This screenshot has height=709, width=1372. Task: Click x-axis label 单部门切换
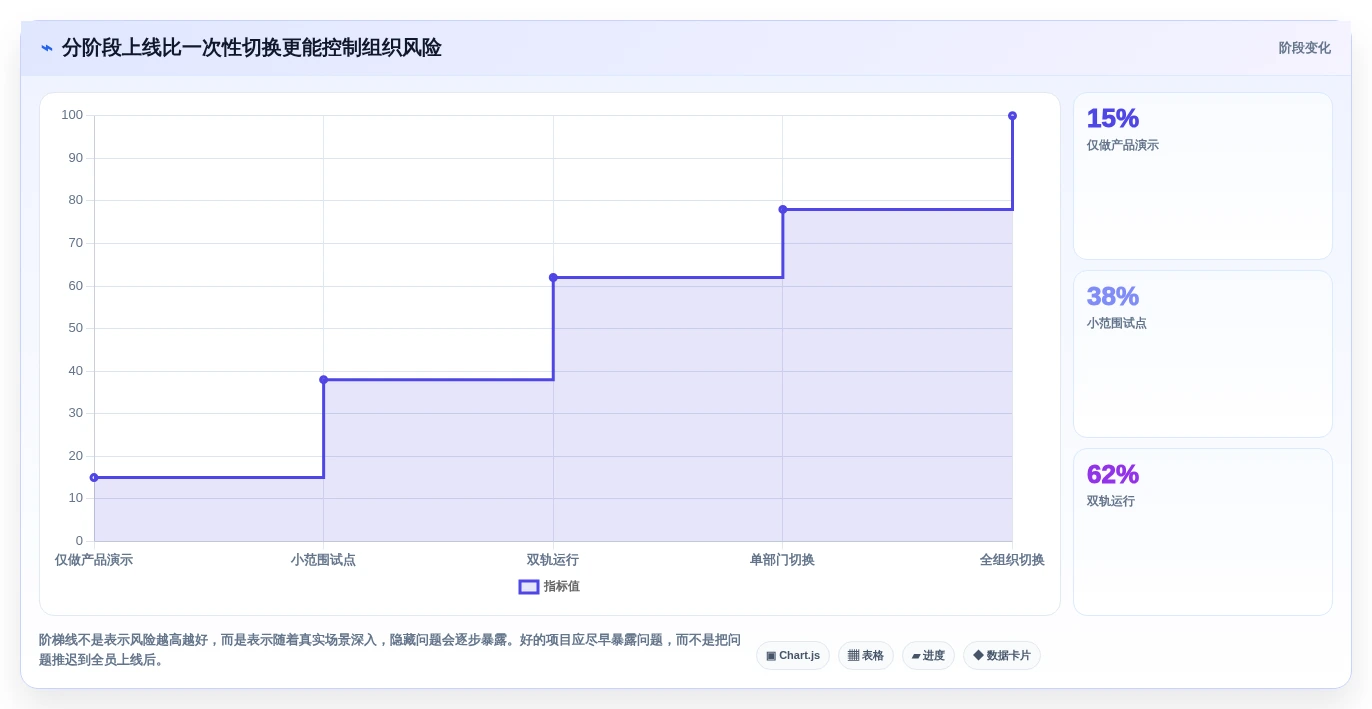782,560
